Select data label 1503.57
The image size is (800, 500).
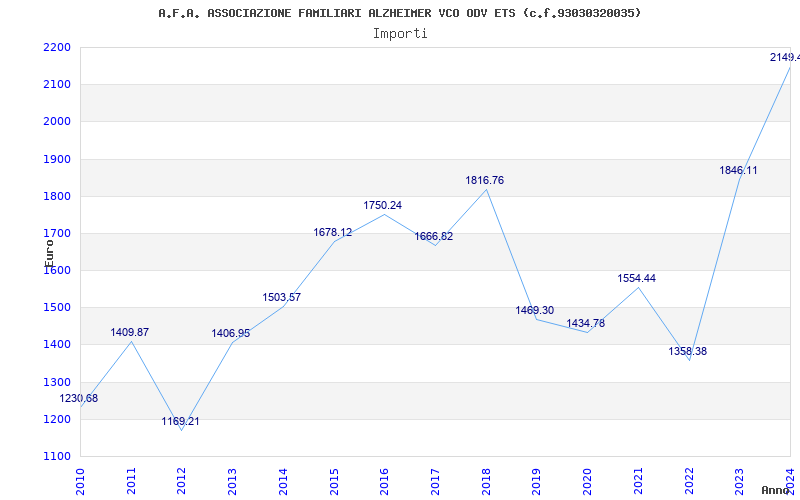click(x=282, y=297)
